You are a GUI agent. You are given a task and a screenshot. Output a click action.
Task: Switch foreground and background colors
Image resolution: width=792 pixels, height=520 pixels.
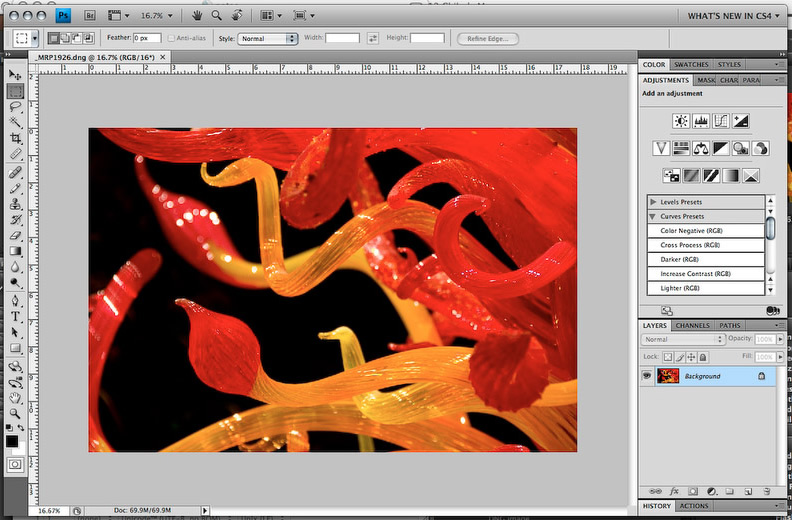[21, 428]
